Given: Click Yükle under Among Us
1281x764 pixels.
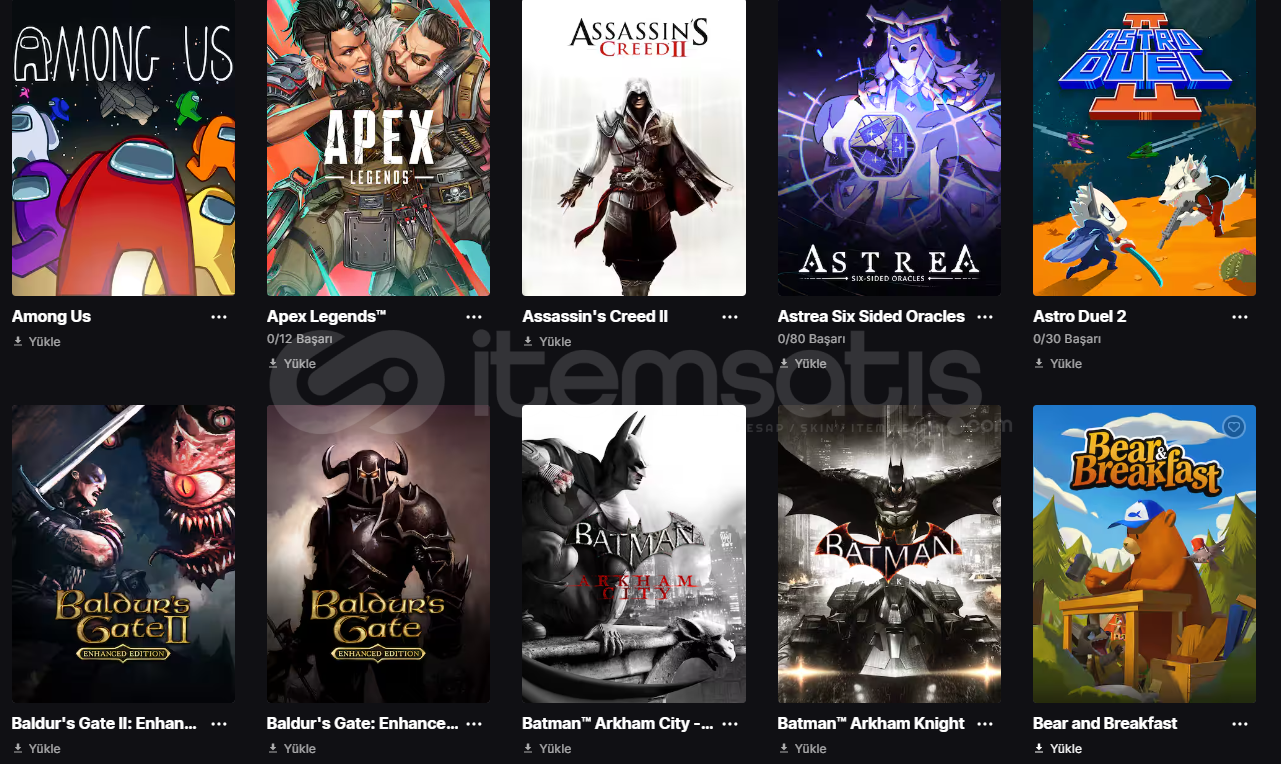Looking at the screenshot, I should tap(37, 342).
